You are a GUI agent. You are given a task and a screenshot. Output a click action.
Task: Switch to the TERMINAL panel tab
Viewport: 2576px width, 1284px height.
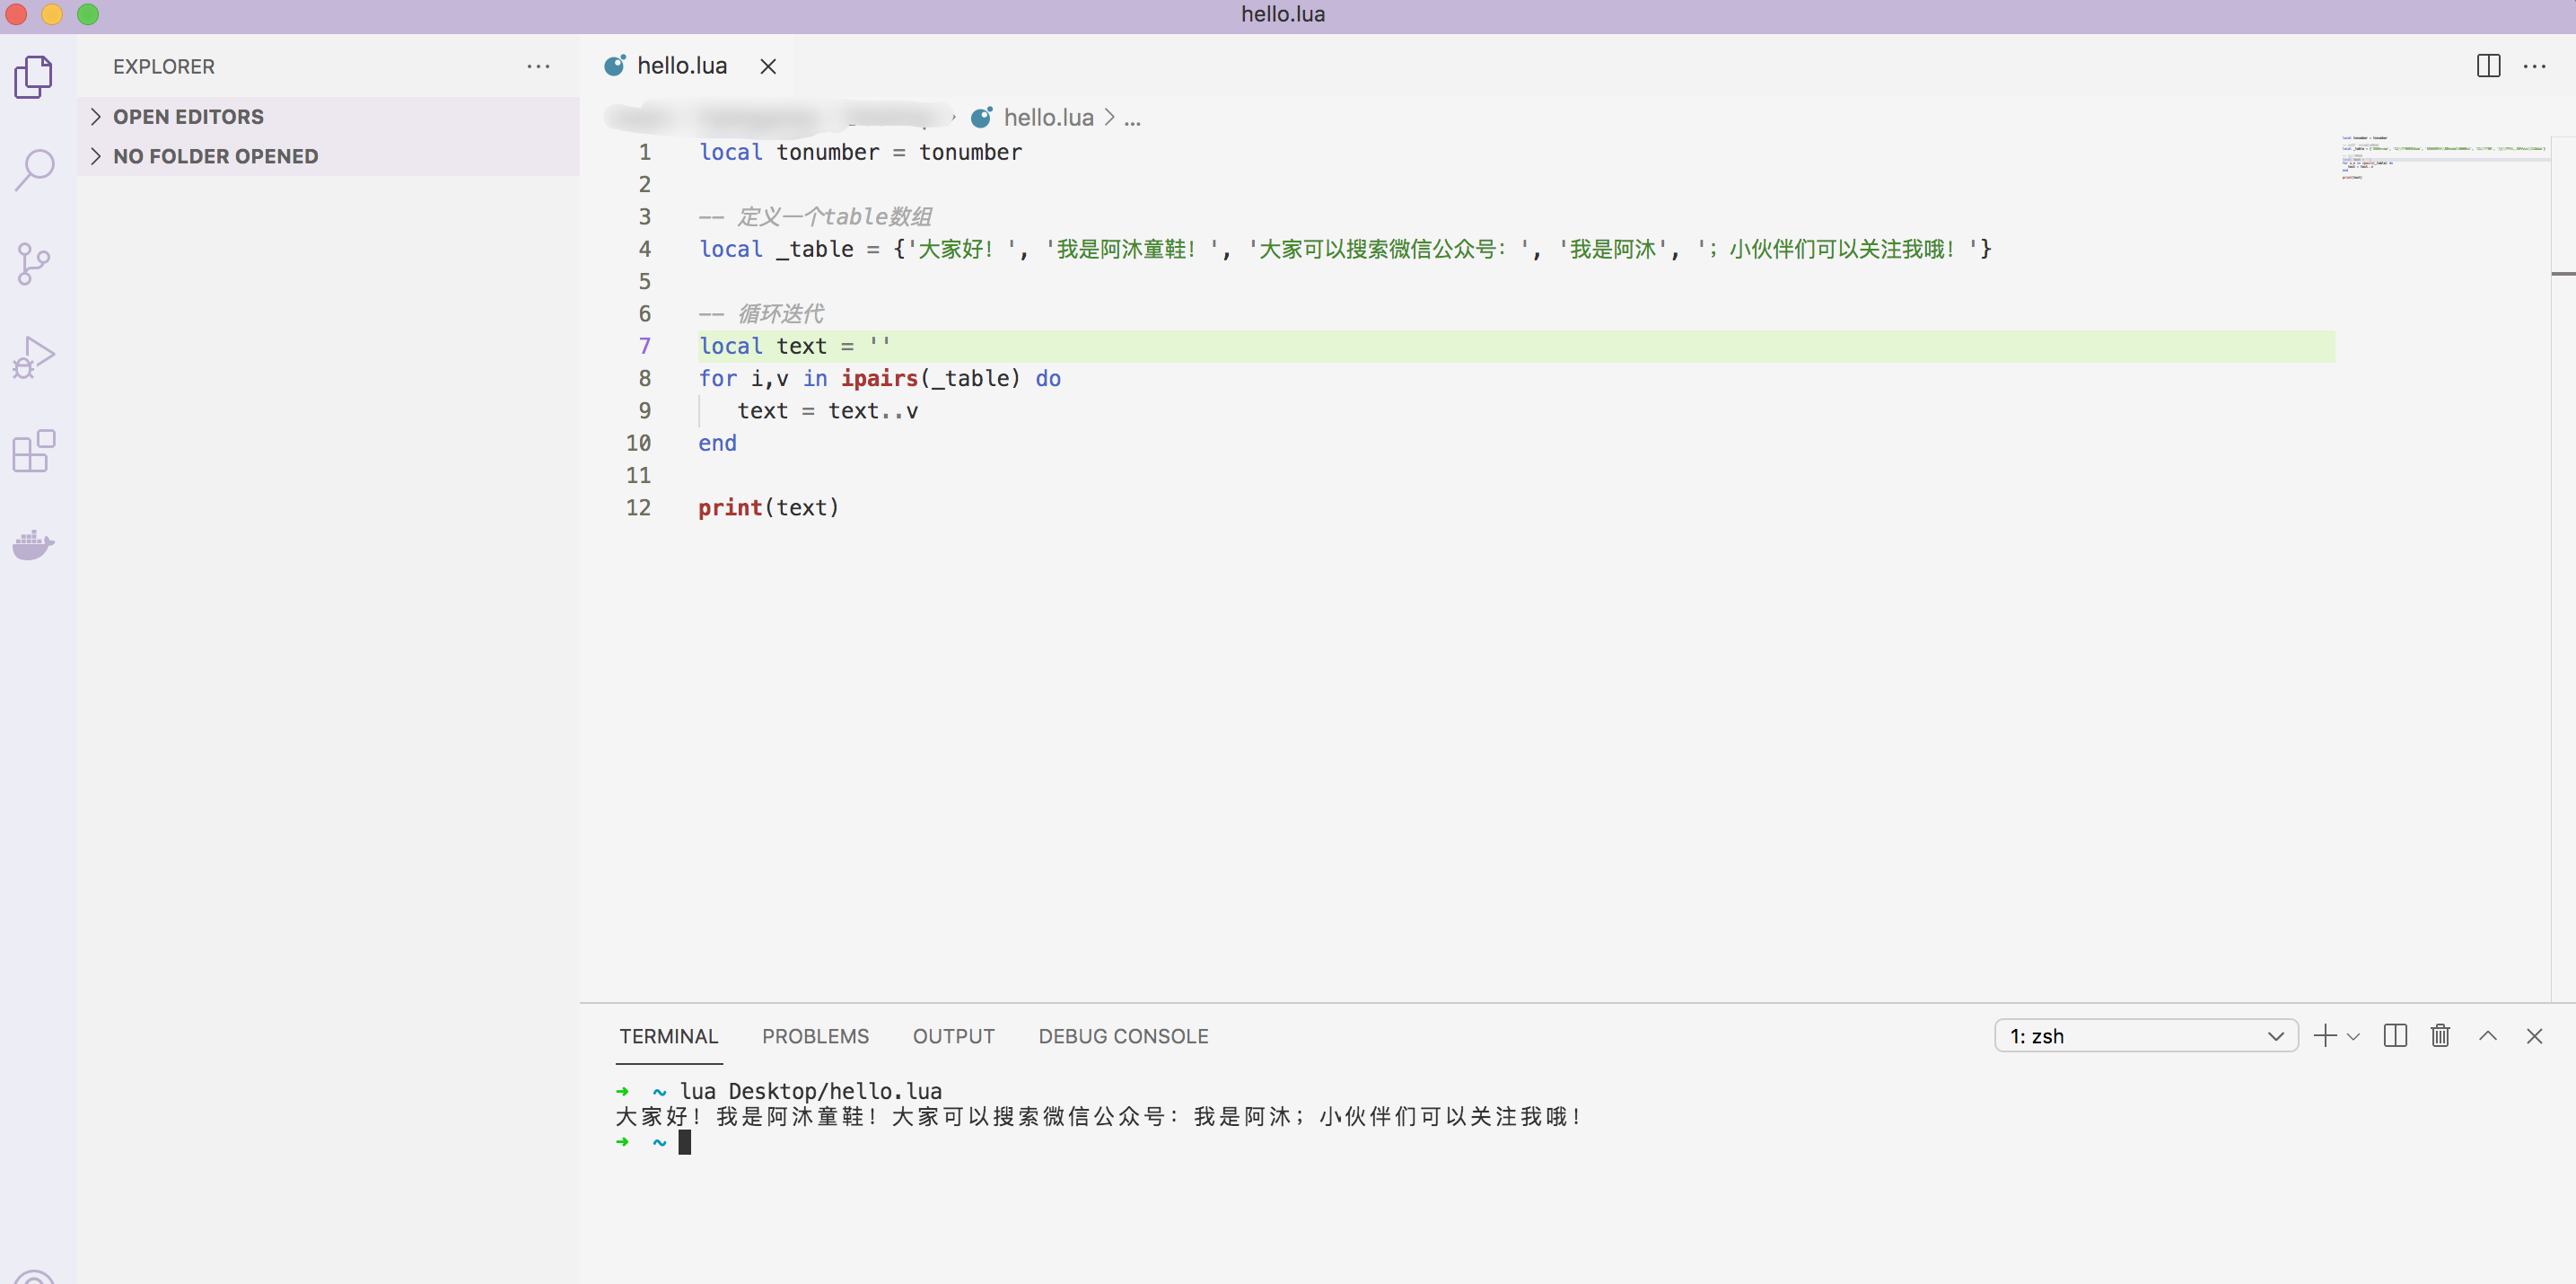pyautogui.click(x=668, y=1036)
